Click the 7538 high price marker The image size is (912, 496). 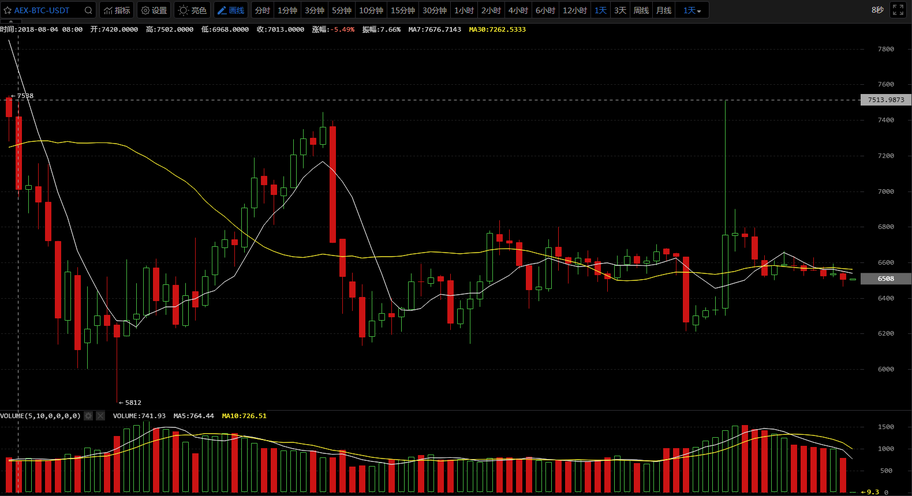[x=23, y=96]
